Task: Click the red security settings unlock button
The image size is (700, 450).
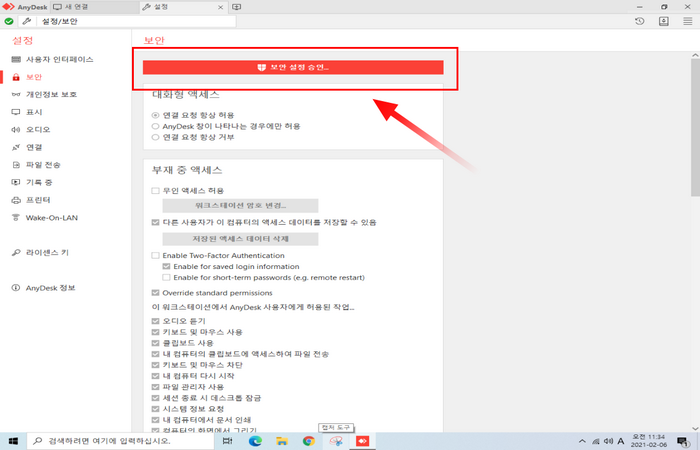Action: pyautogui.click(x=293, y=67)
